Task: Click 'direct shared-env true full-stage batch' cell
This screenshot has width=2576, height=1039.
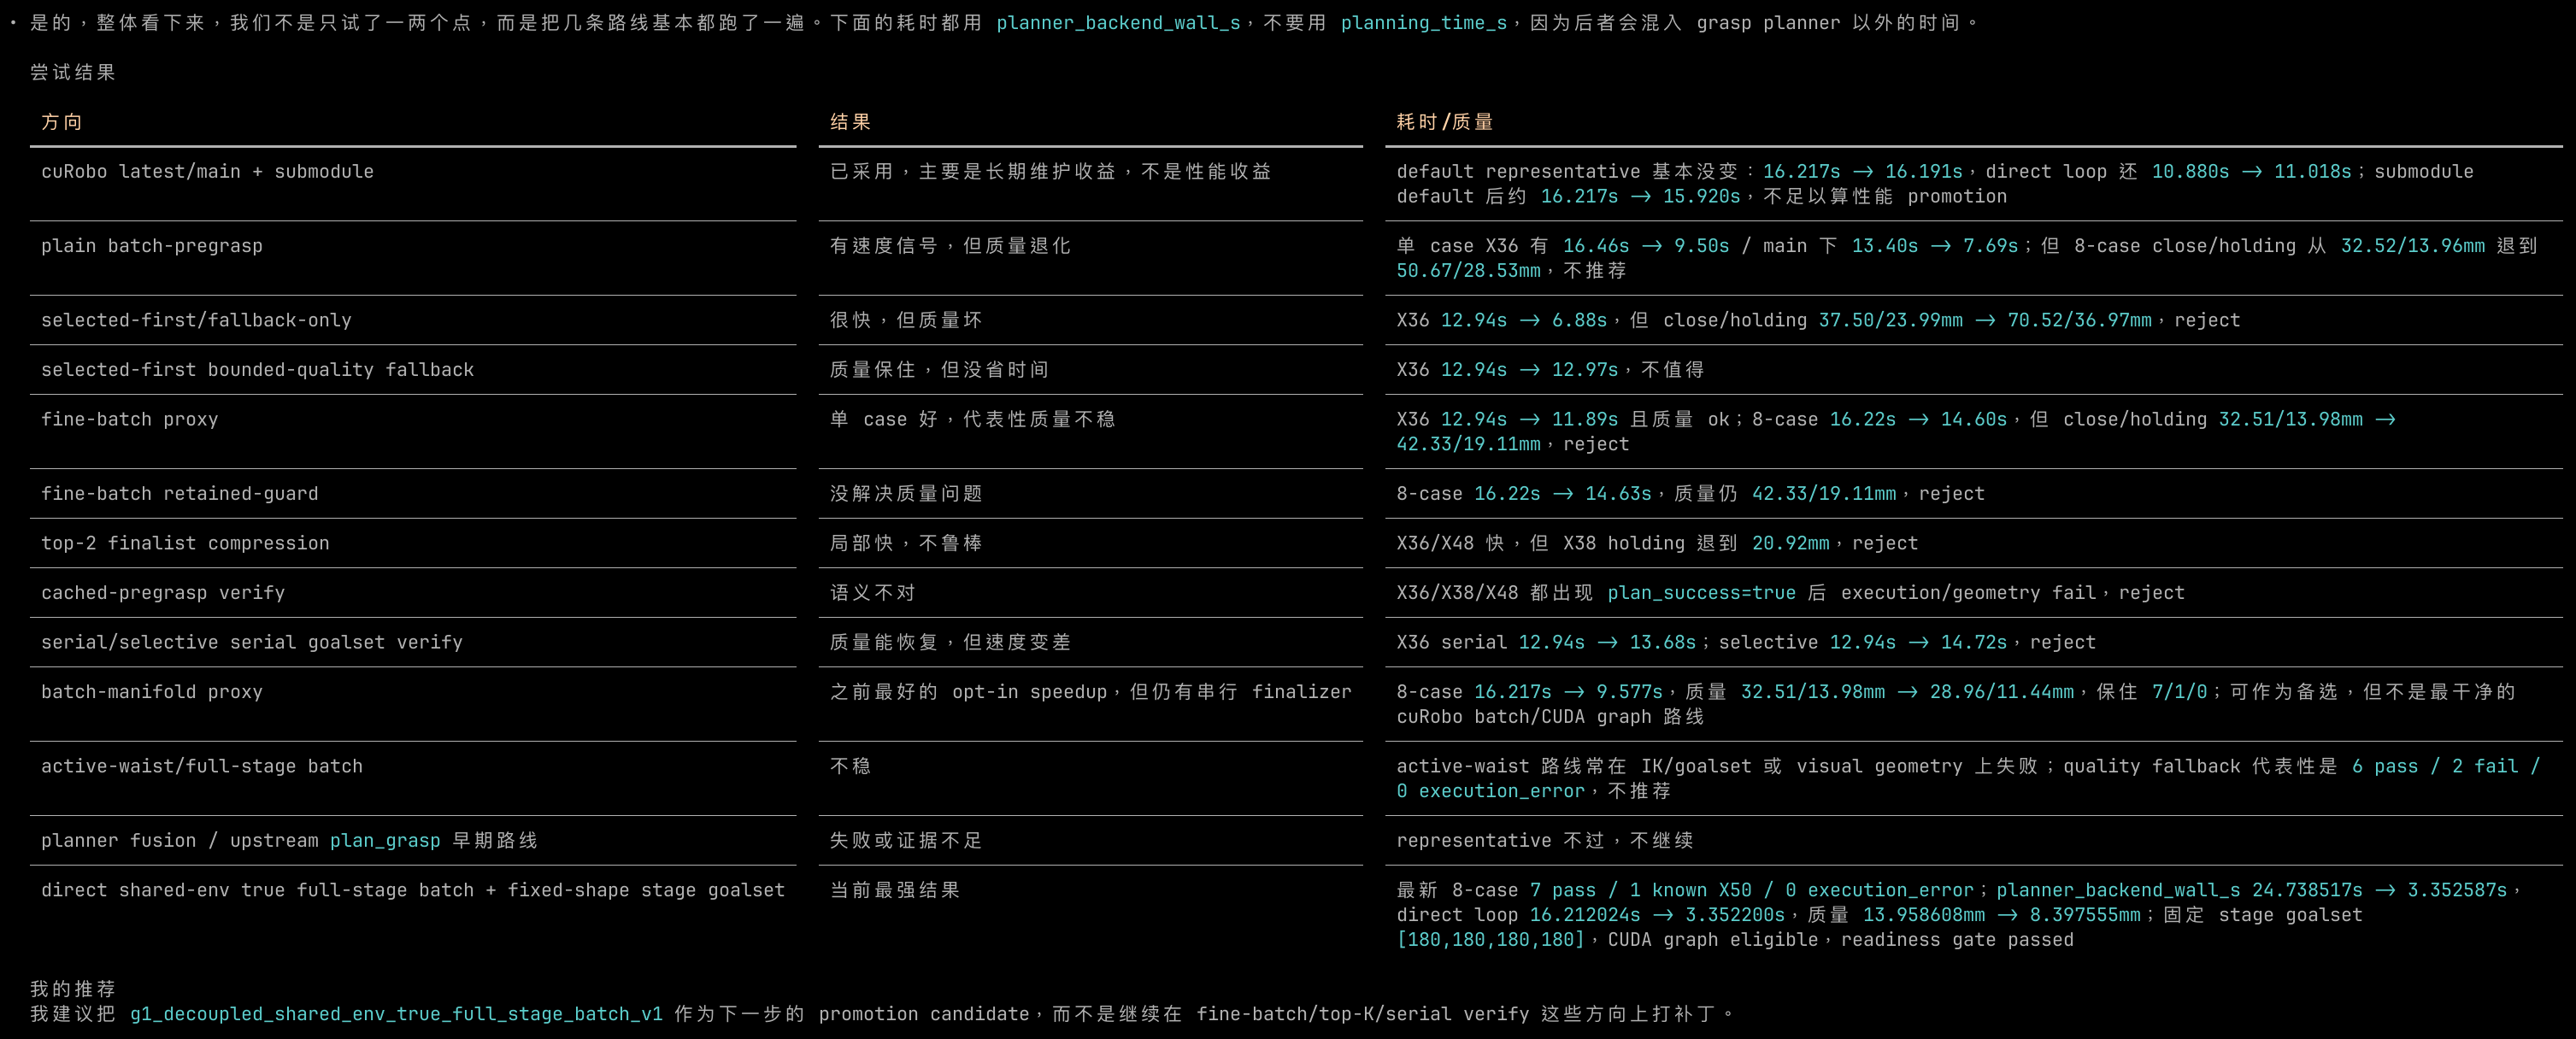Action: pyautogui.click(x=413, y=890)
